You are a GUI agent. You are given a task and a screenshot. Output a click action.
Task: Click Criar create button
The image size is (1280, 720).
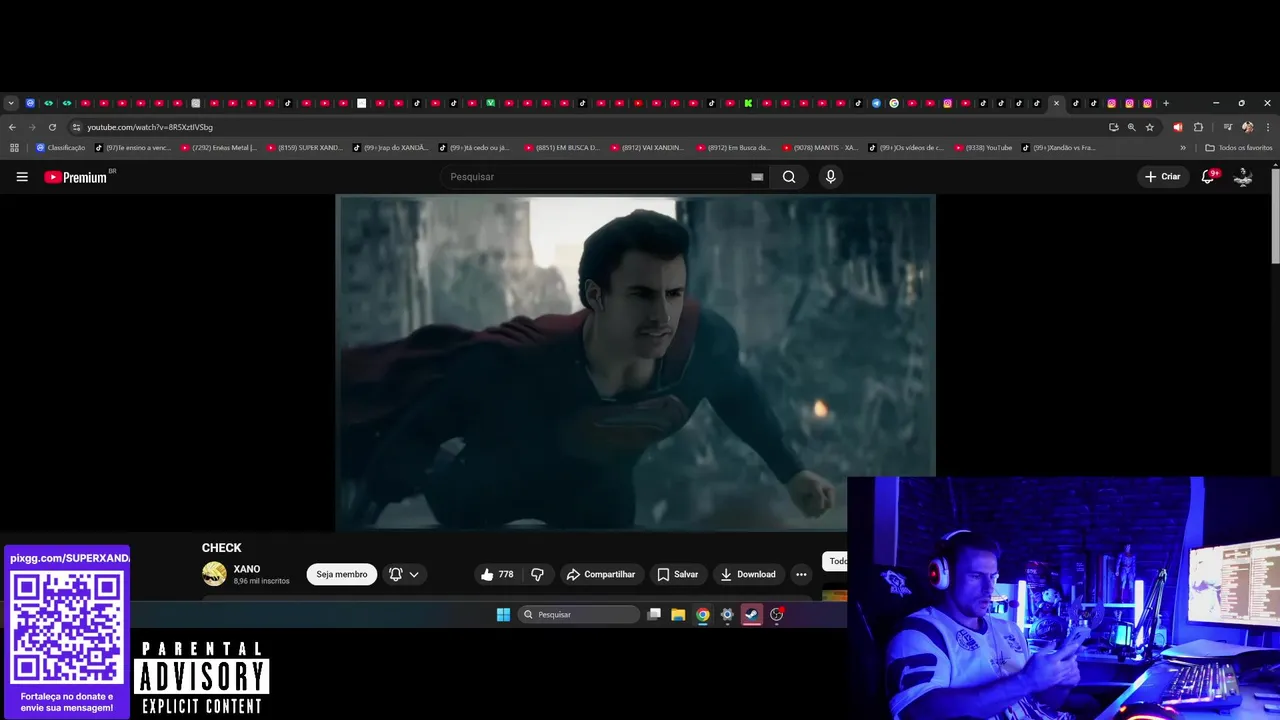(1163, 177)
